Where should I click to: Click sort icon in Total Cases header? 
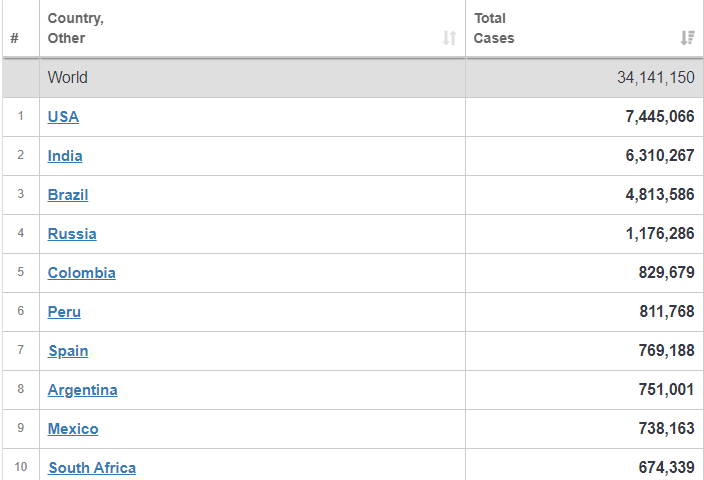[x=687, y=38]
